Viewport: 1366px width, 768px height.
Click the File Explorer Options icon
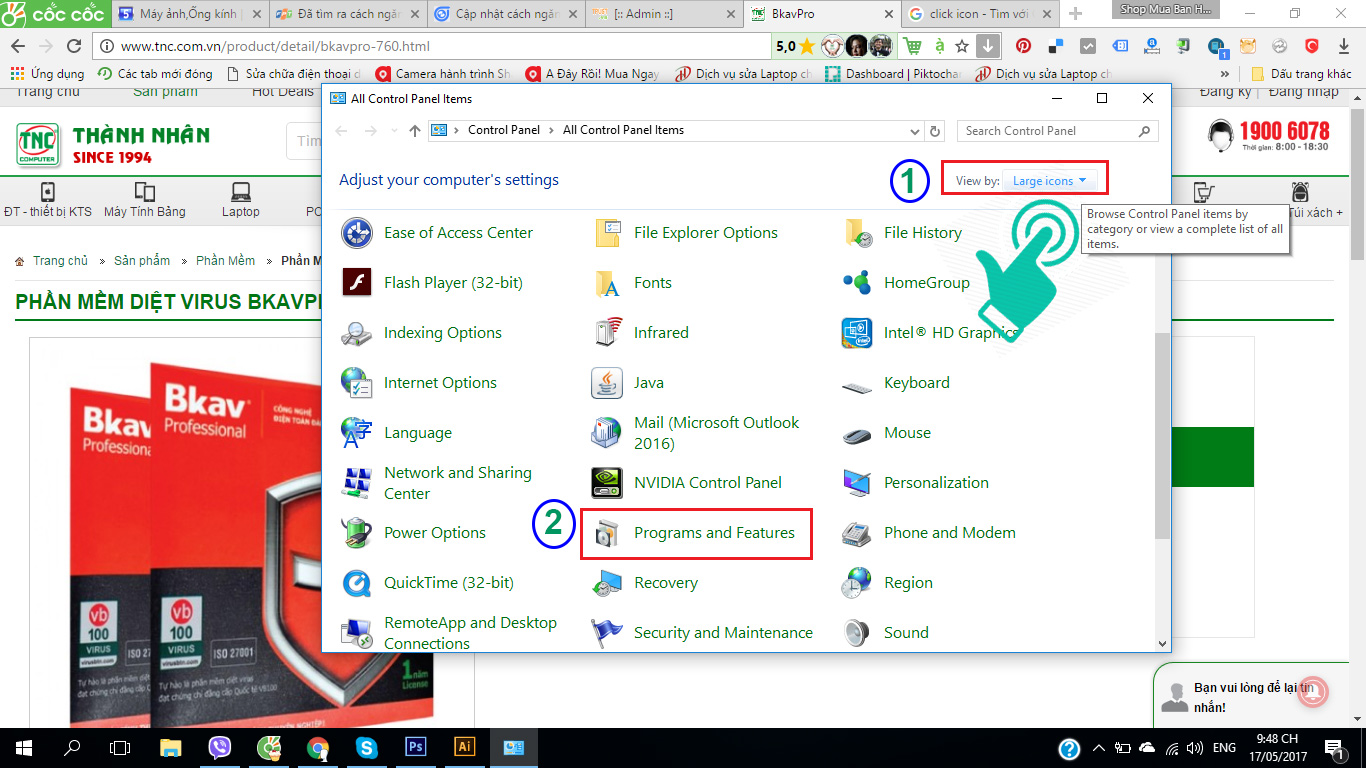607,233
